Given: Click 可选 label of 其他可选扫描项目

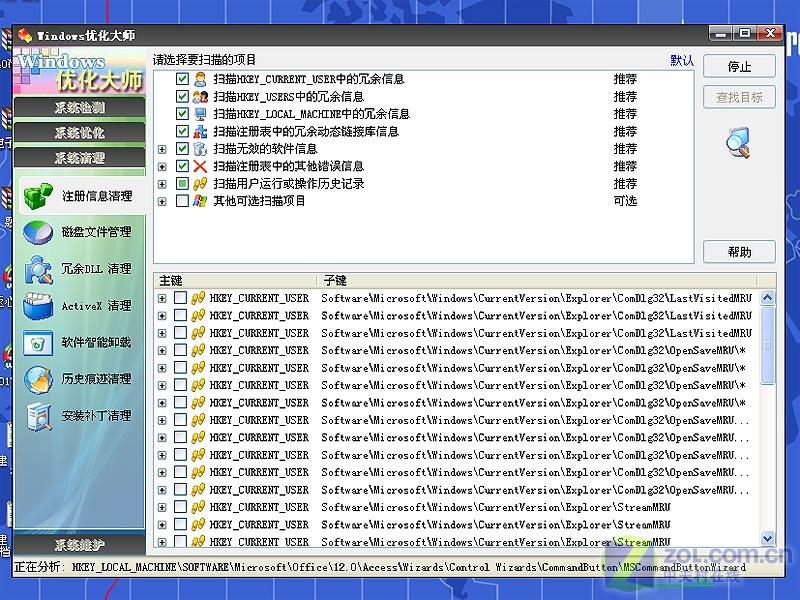Looking at the screenshot, I should [625, 201].
